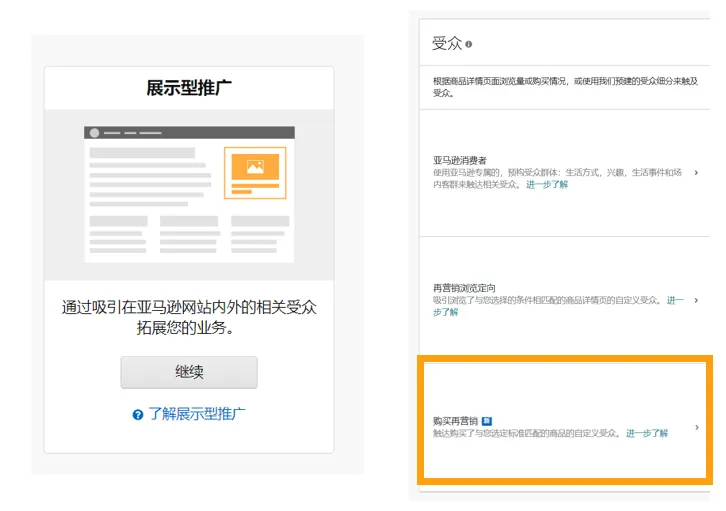The height and width of the screenshot is (511, 726).
Task: Click the 展示型推广 title
Action: (189, 88)
